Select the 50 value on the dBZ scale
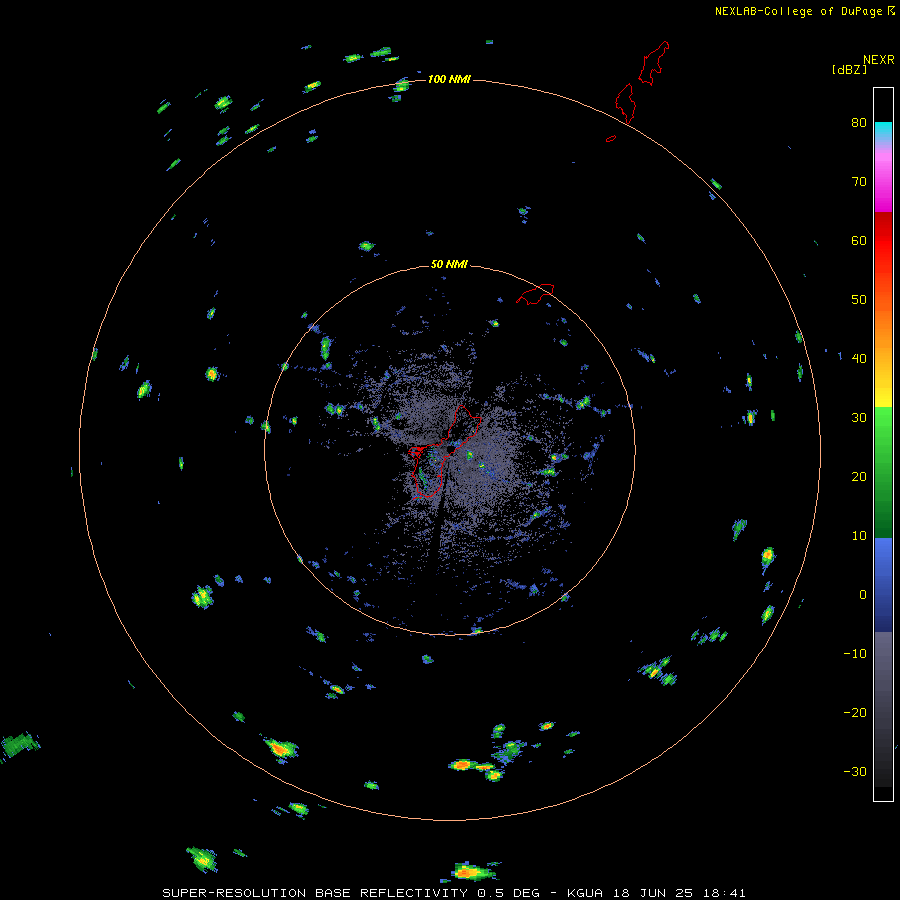 (x=859, y=300)
